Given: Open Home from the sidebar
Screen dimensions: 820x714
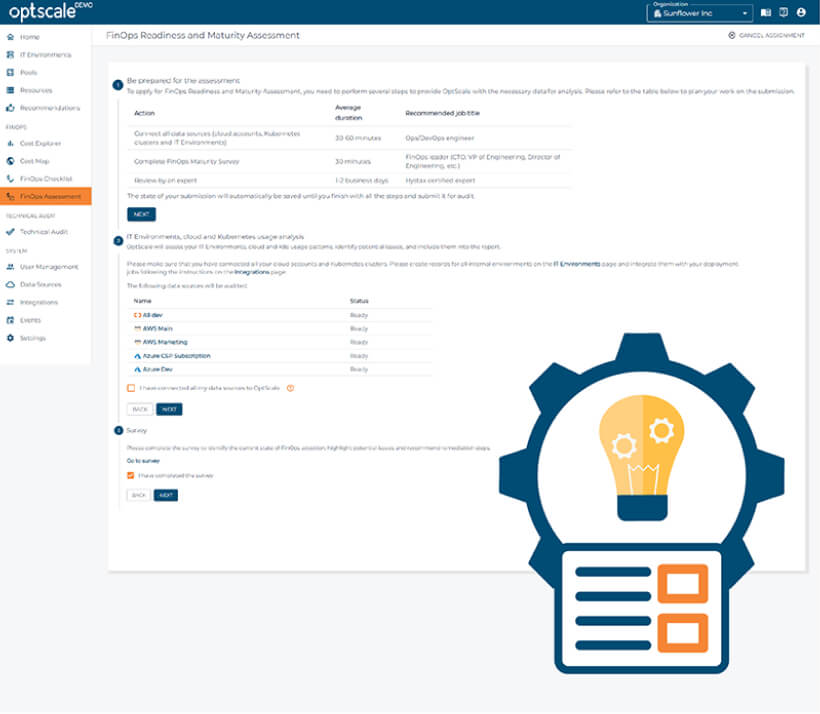Looking at the screenshot, I should [30, 37].
